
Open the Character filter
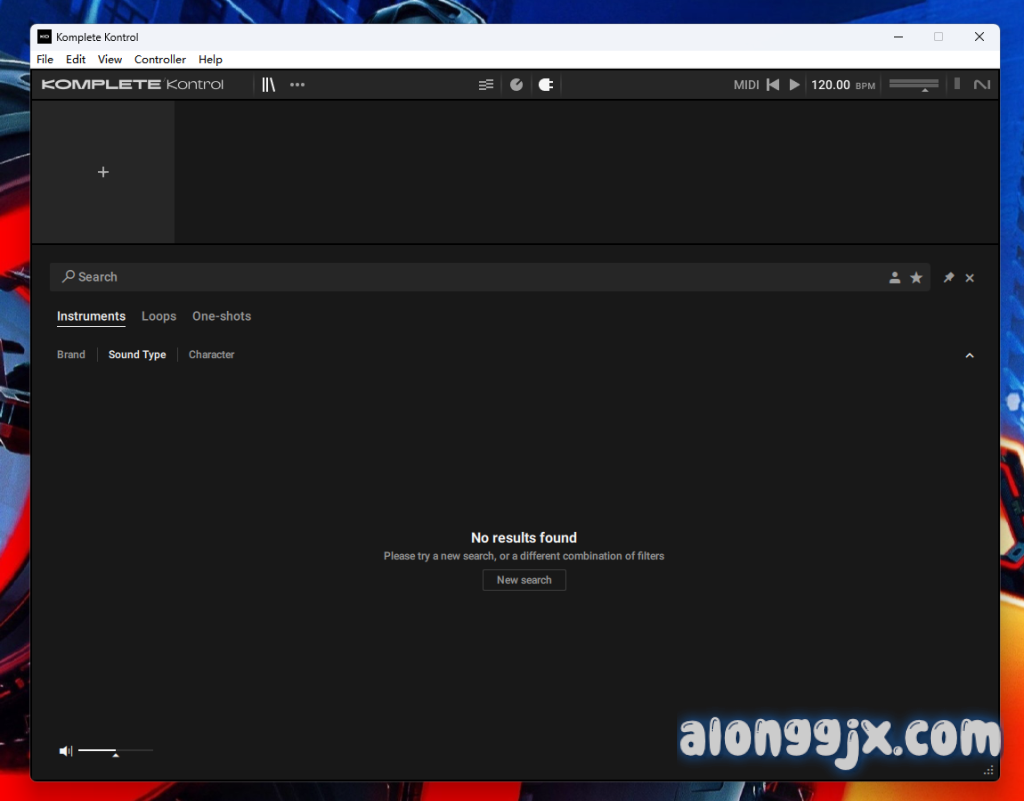coord(211,355)
